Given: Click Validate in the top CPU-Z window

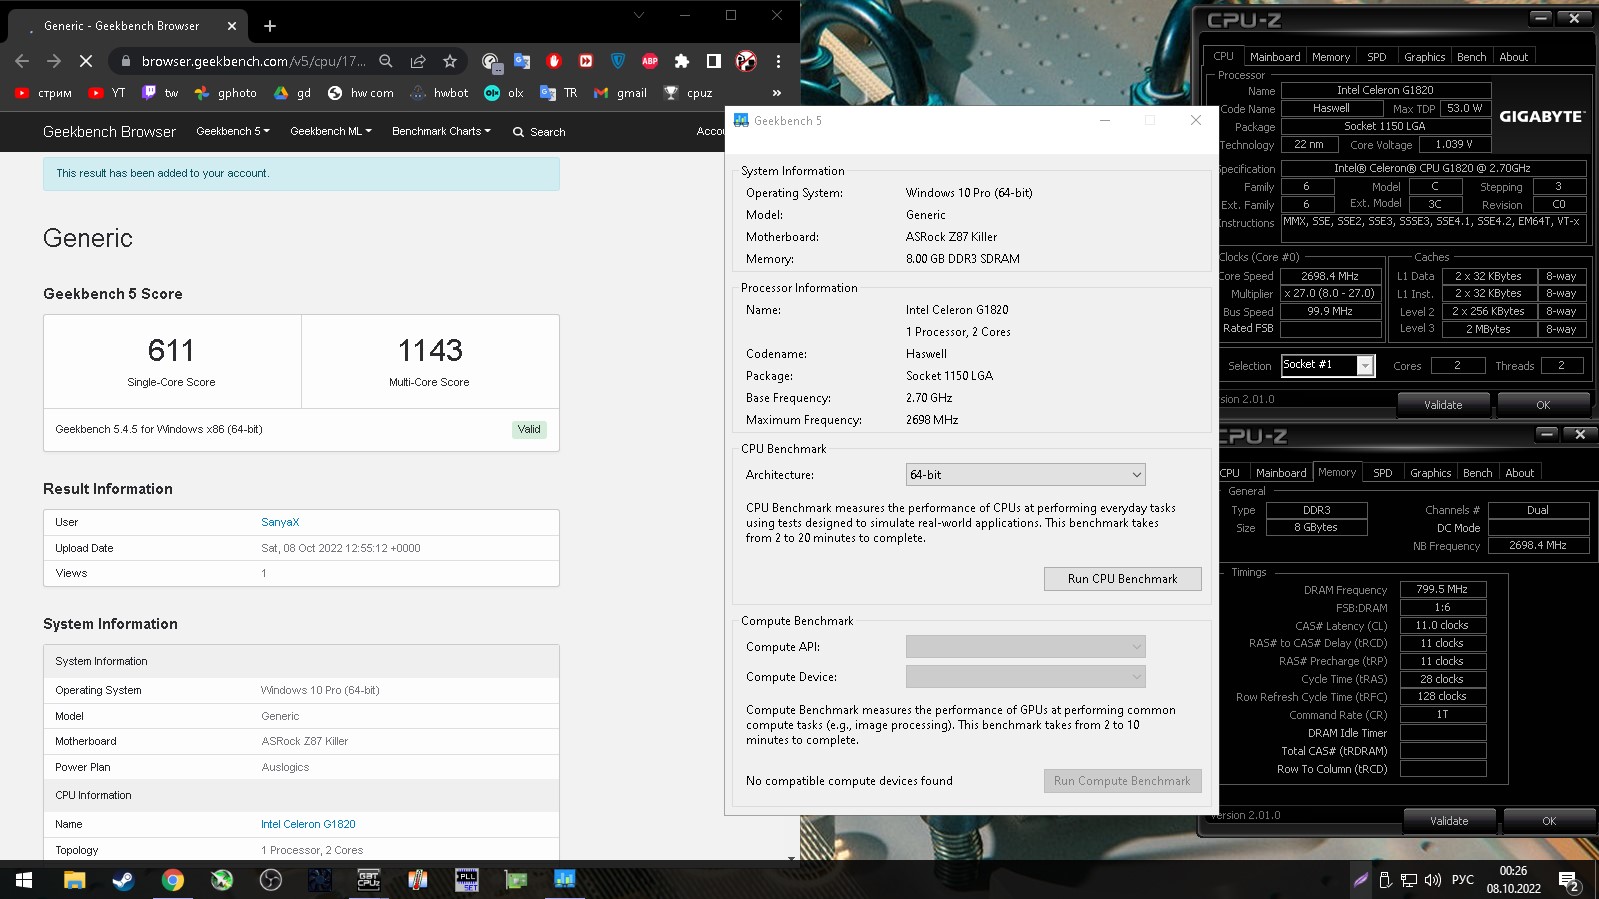Looking at the screenshot, I should point(1443,405).
